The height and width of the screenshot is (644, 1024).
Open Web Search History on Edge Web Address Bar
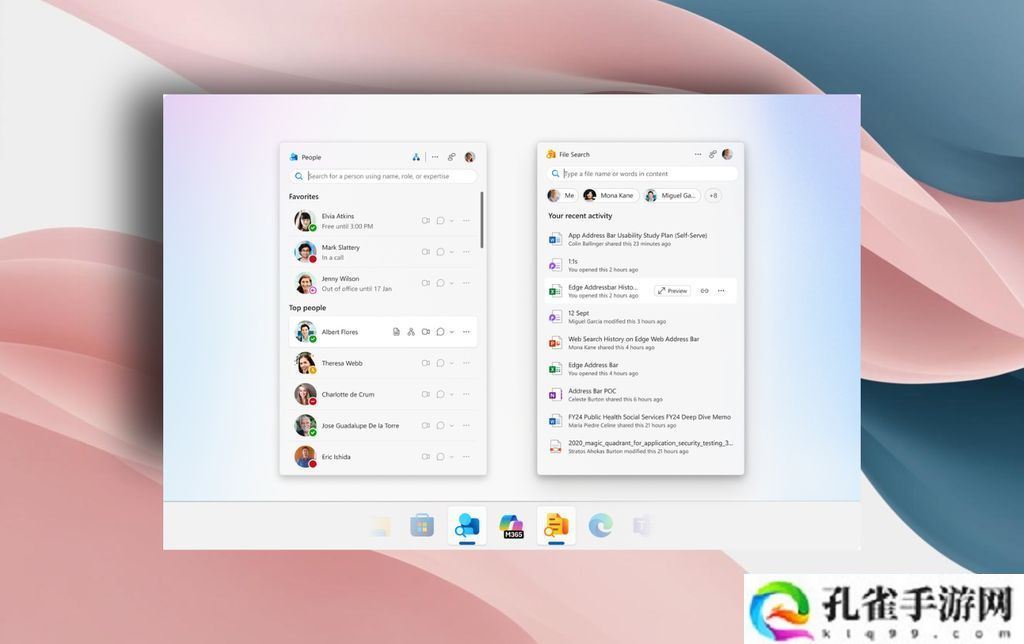pyautogui.click(x=641, y=343)
